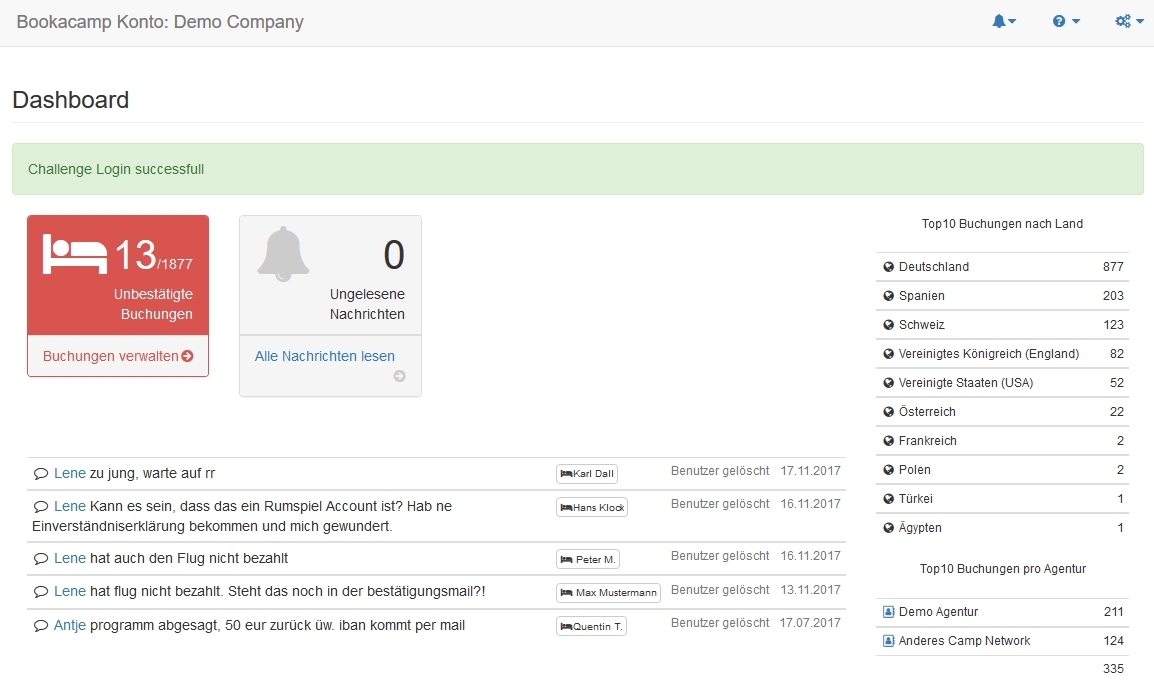Screen dimensions: 1154x688
Task: Click the large grey bell icon
Action: coord(283,253)
